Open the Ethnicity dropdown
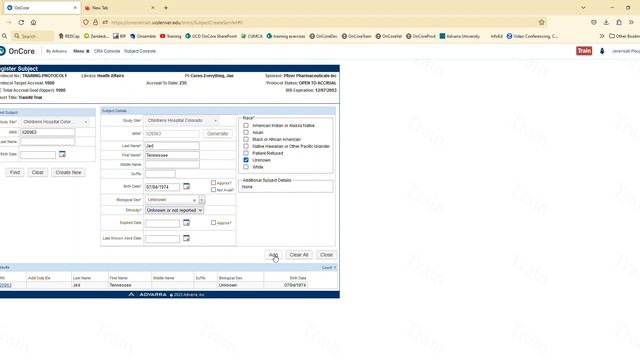 click(174, 210)
